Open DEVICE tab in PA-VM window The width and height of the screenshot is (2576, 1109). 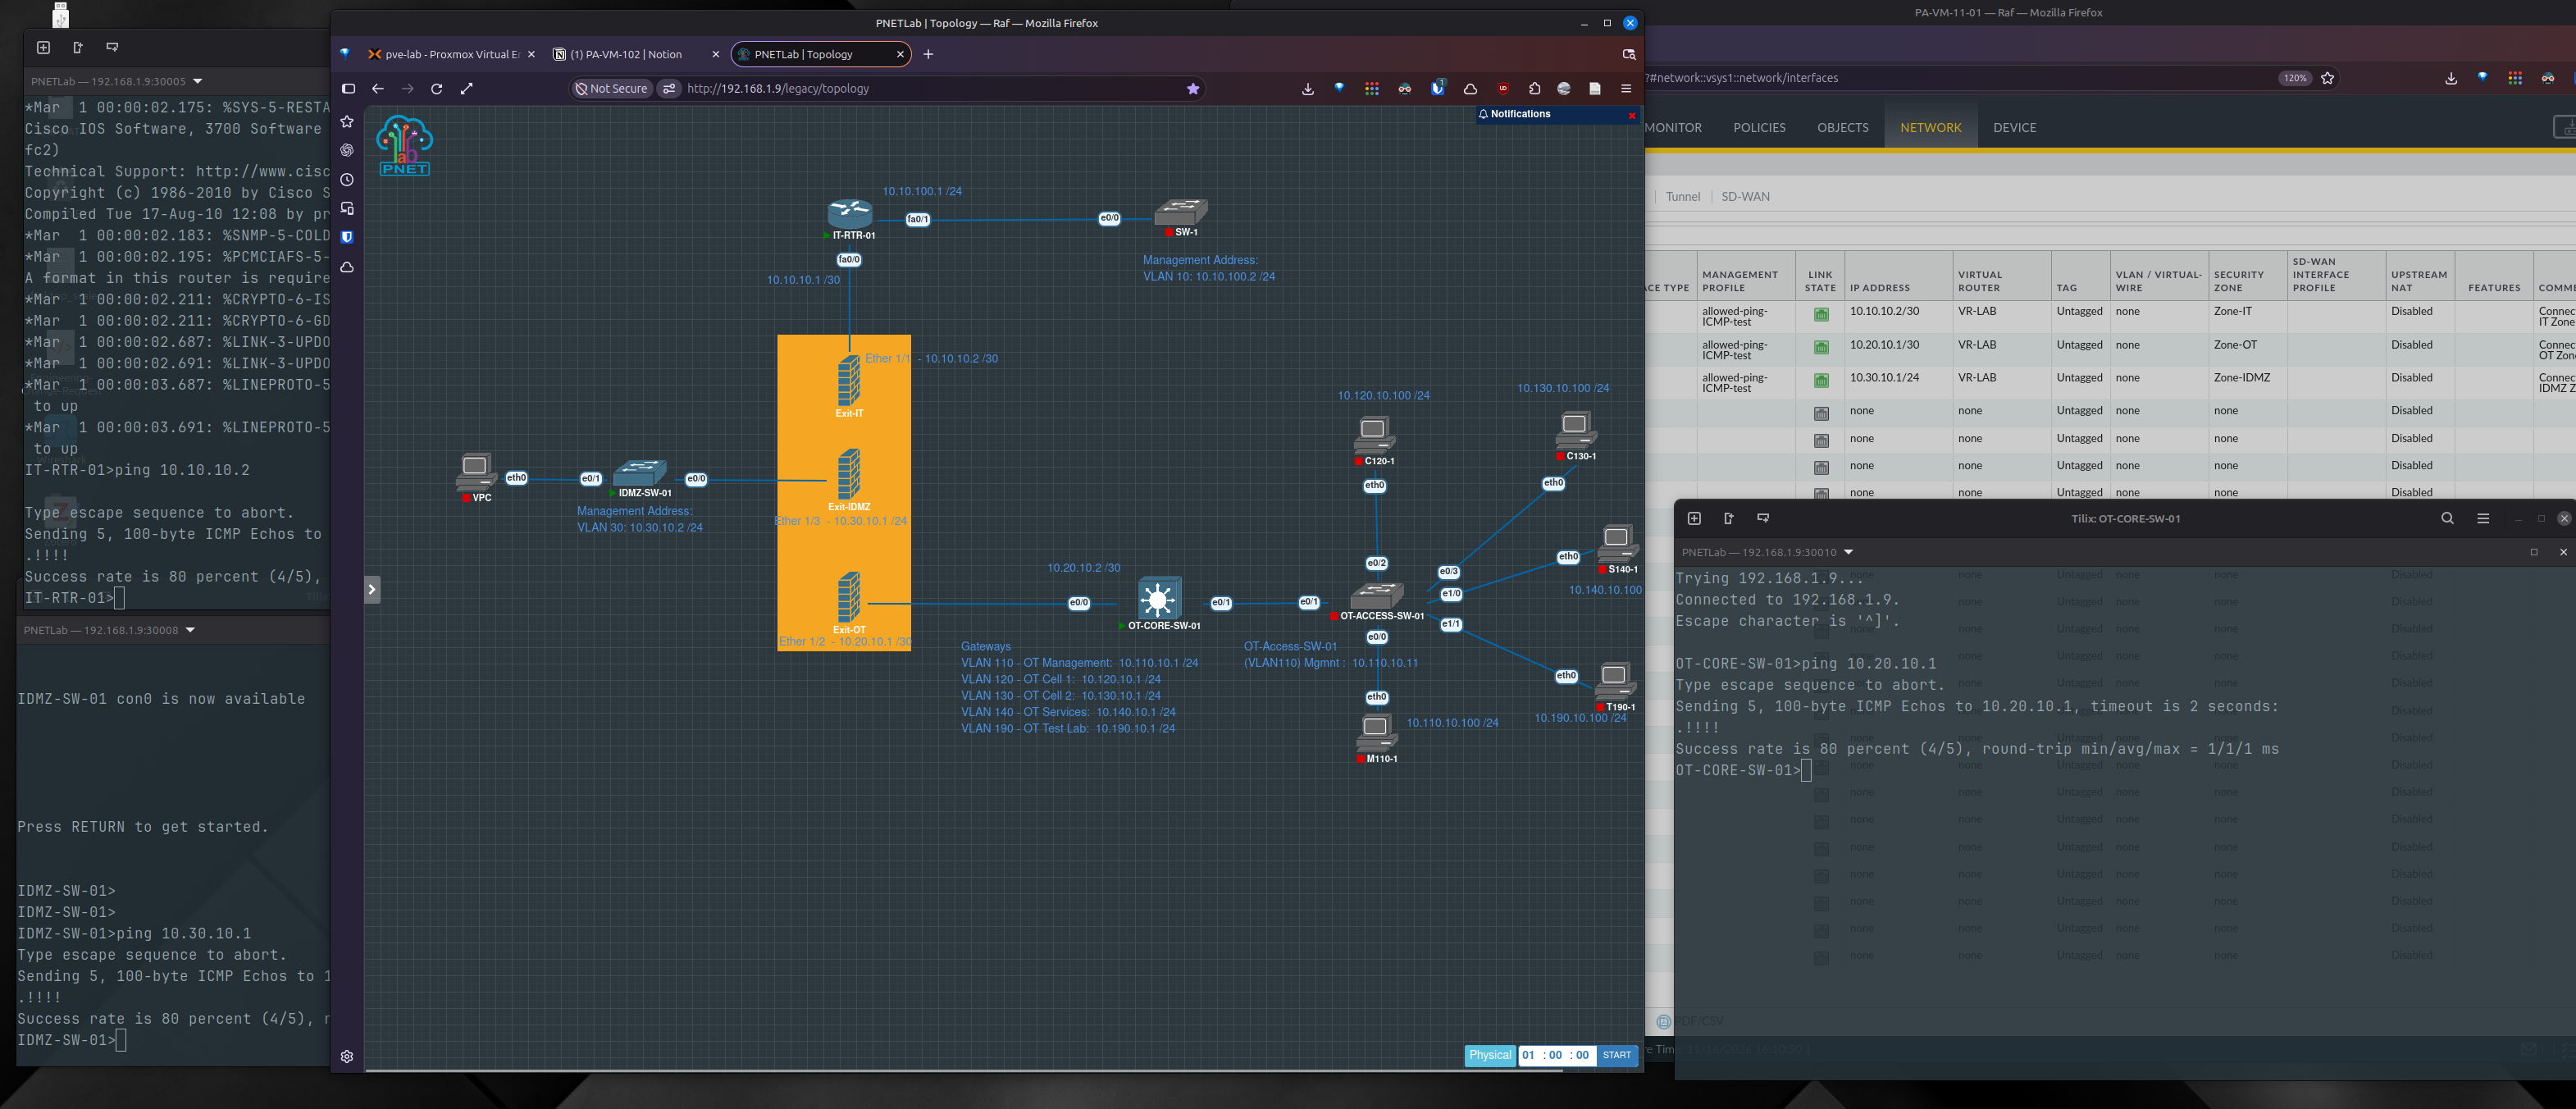2014,128
